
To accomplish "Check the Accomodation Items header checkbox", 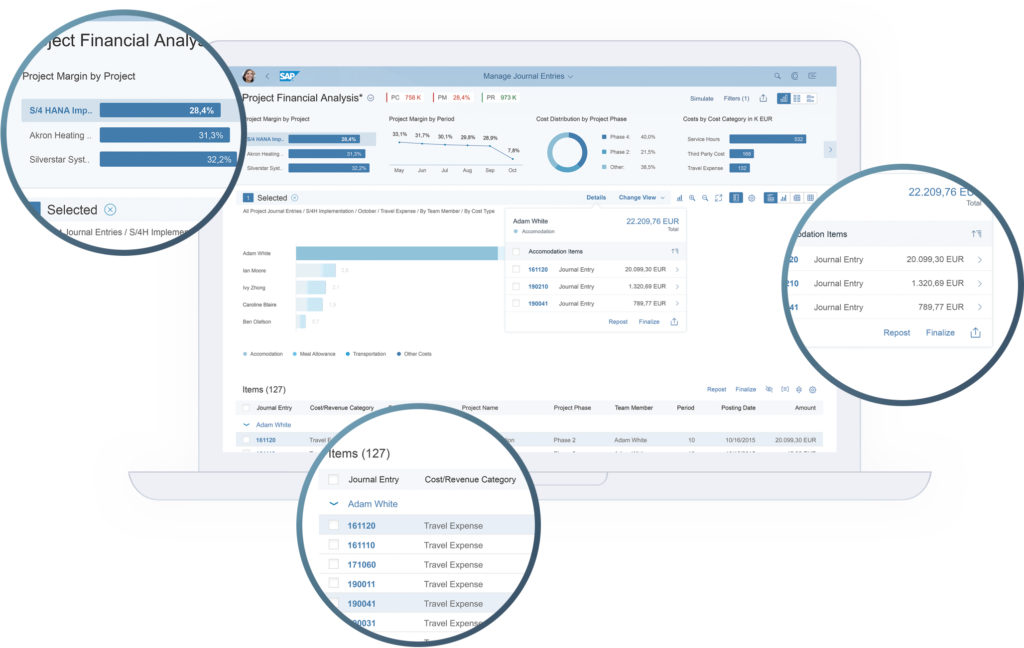I will [x=516, y=251].
